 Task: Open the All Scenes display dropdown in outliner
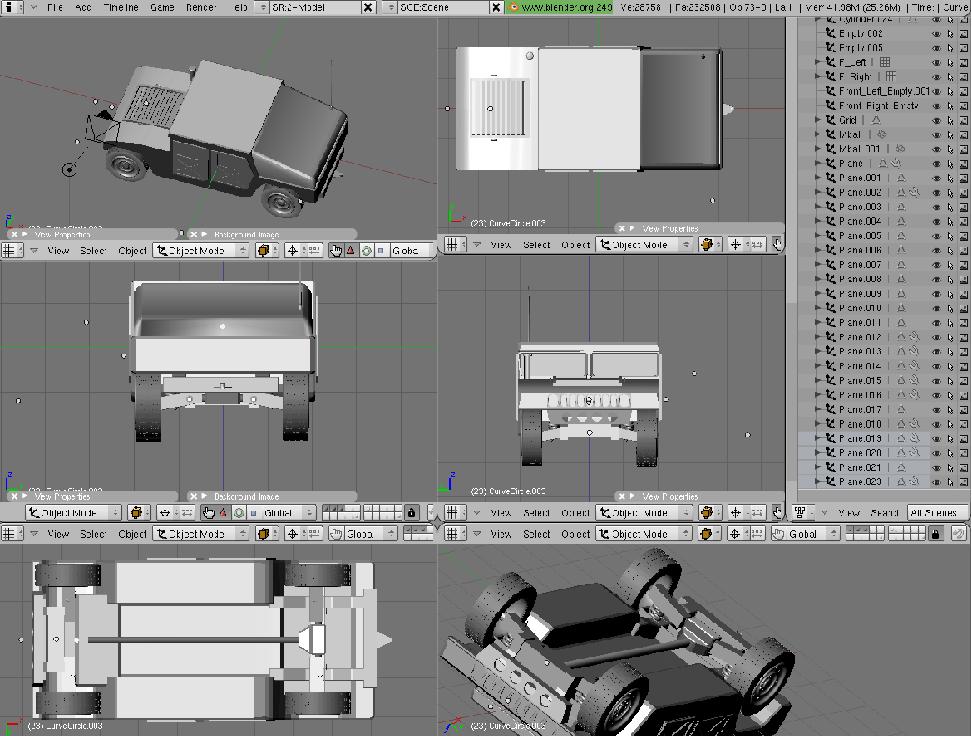tap(938, 513)
